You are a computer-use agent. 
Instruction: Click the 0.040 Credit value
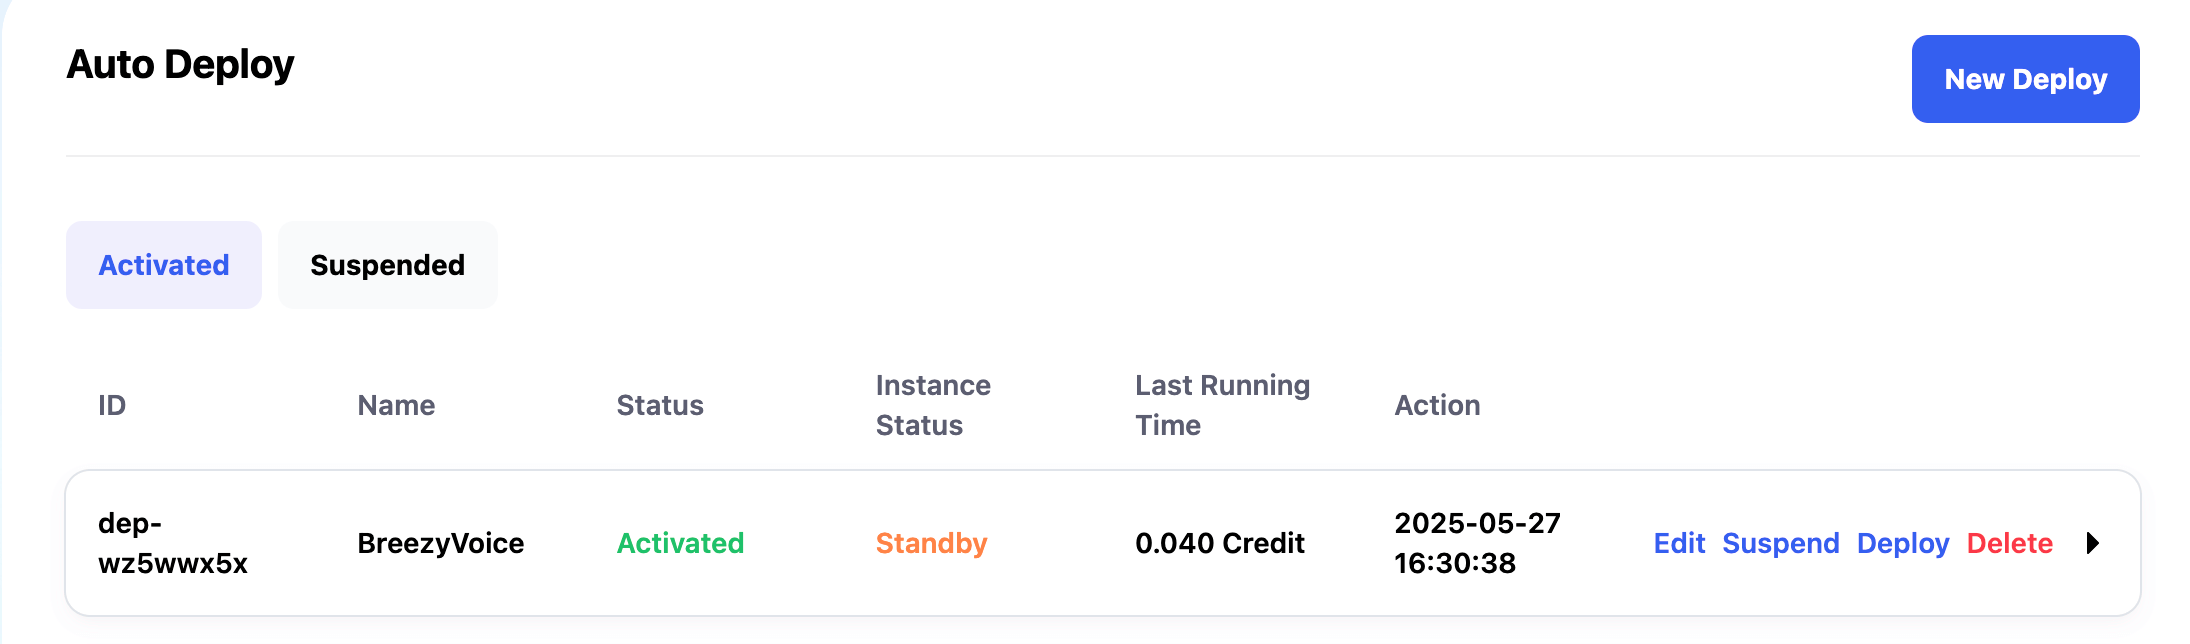[1219, 543]
